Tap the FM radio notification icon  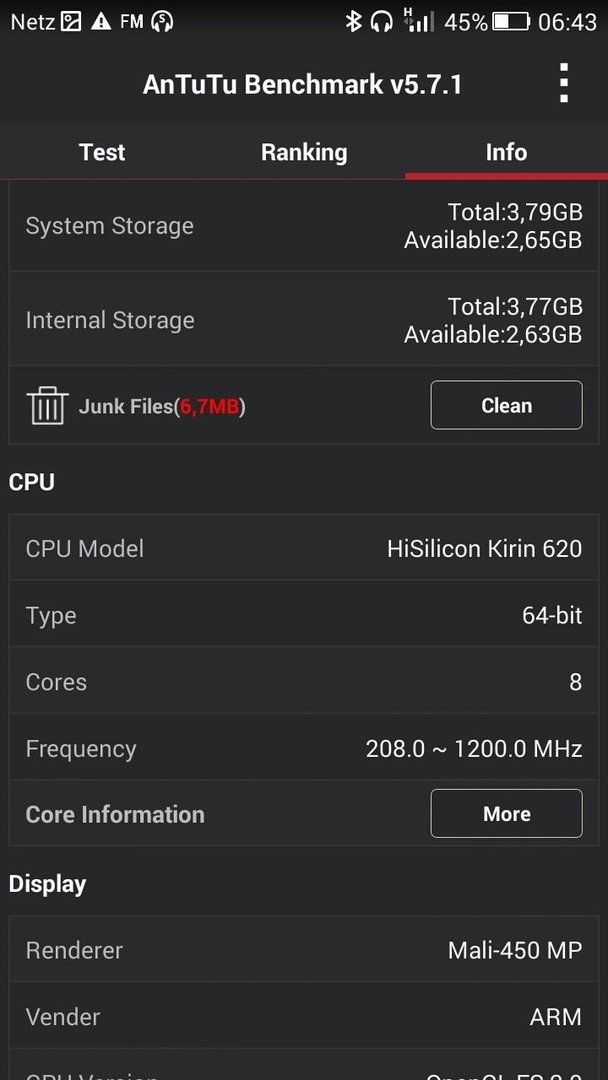[132, 22]
